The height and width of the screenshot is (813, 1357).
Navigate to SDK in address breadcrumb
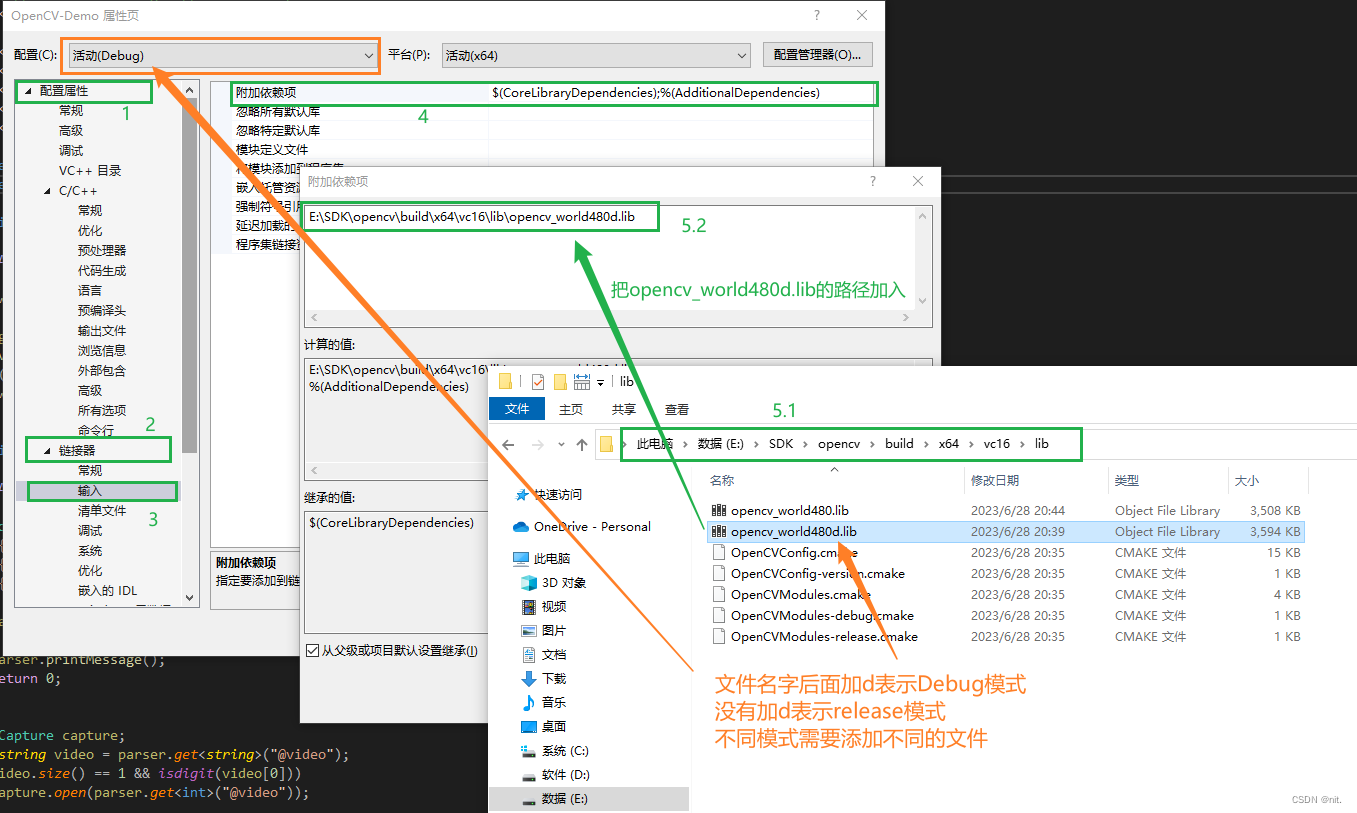pyautogui.click(x=781, y=444)
